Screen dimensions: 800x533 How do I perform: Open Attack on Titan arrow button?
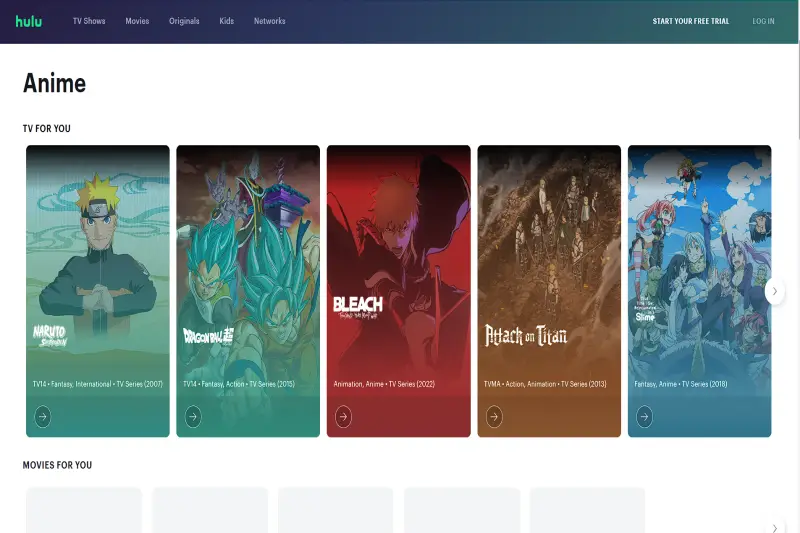(494, 417)
